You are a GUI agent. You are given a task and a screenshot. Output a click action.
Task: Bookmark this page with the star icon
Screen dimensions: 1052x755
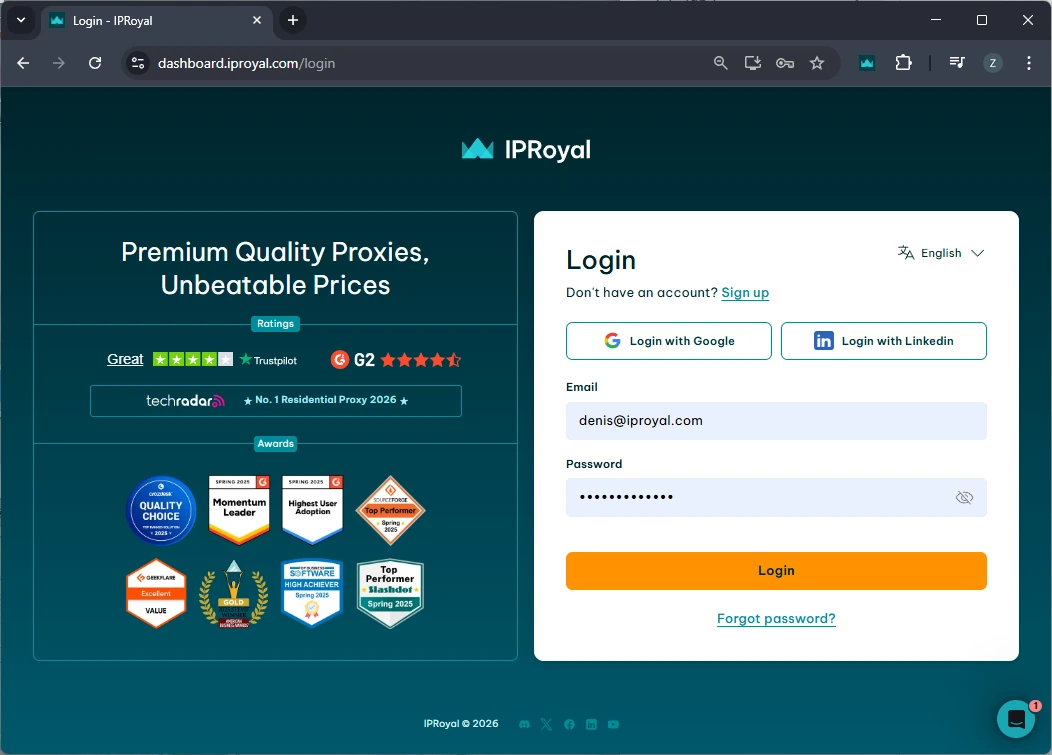click(817, 63)
